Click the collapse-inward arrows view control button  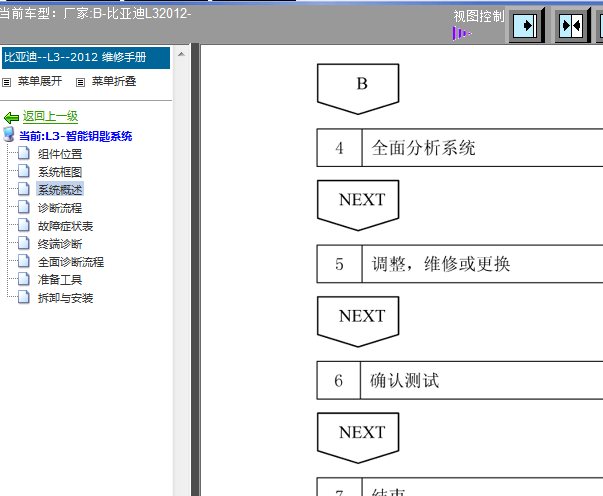[572, 26]
